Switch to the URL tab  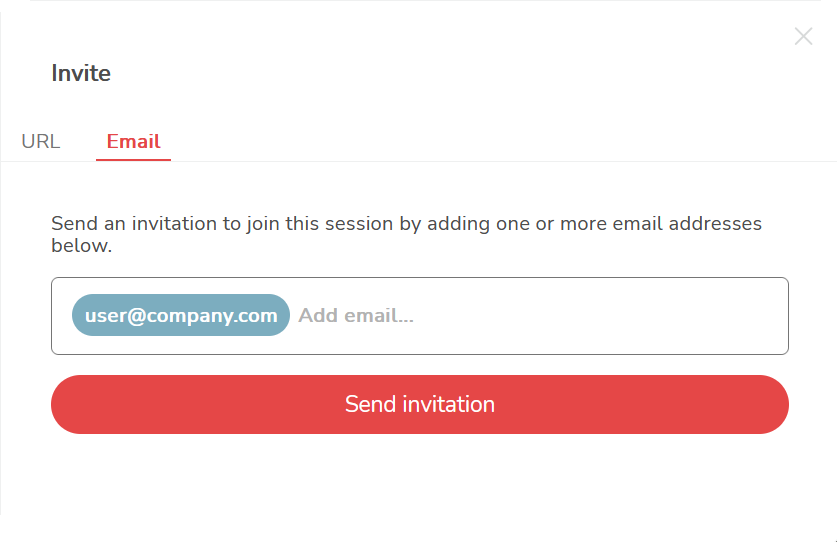click(x=41, y=141)
